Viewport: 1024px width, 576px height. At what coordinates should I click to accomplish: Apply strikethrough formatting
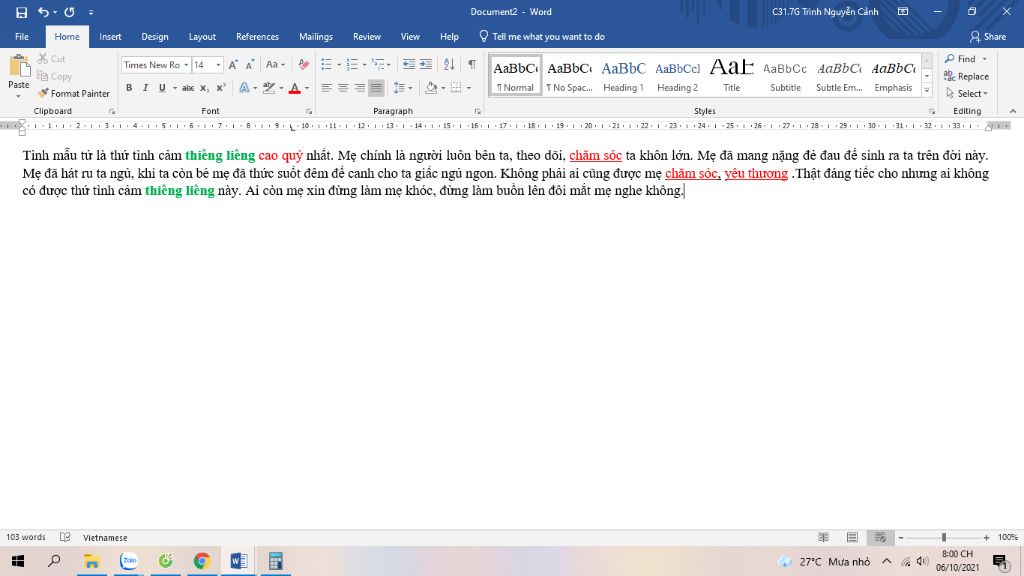click(188, 88)
